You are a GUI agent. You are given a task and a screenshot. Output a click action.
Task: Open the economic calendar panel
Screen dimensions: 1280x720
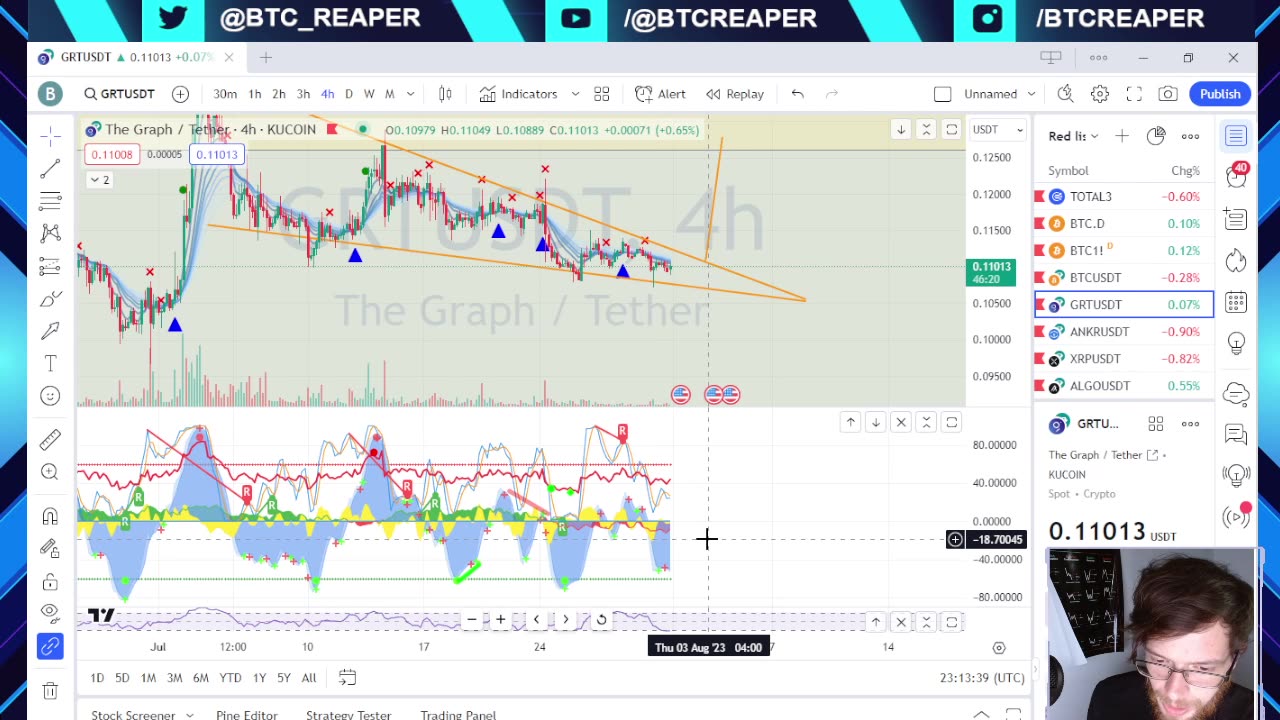point(1236,302)
